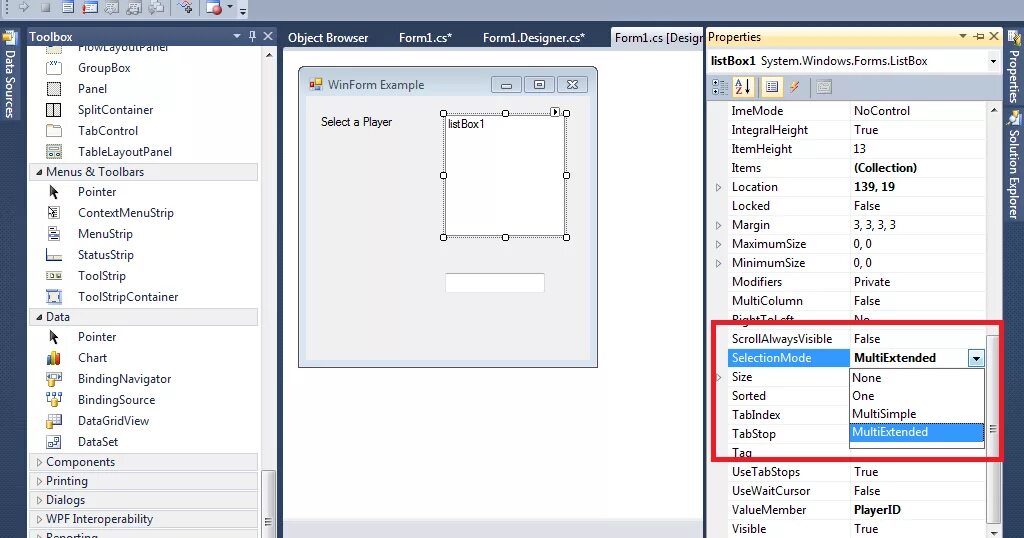Expand the MinimumSize property
This screenshot has width=1024, height=538.
(718, 263)
